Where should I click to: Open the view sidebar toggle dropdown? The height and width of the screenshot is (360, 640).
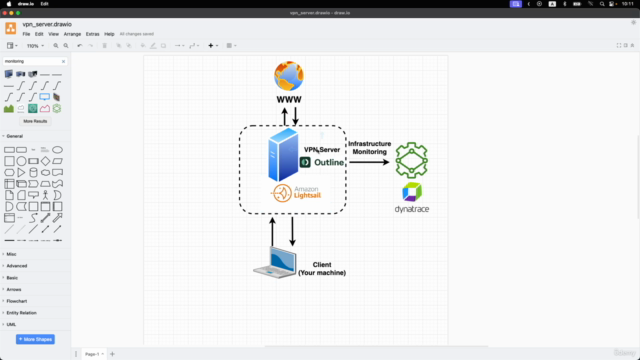12,46
